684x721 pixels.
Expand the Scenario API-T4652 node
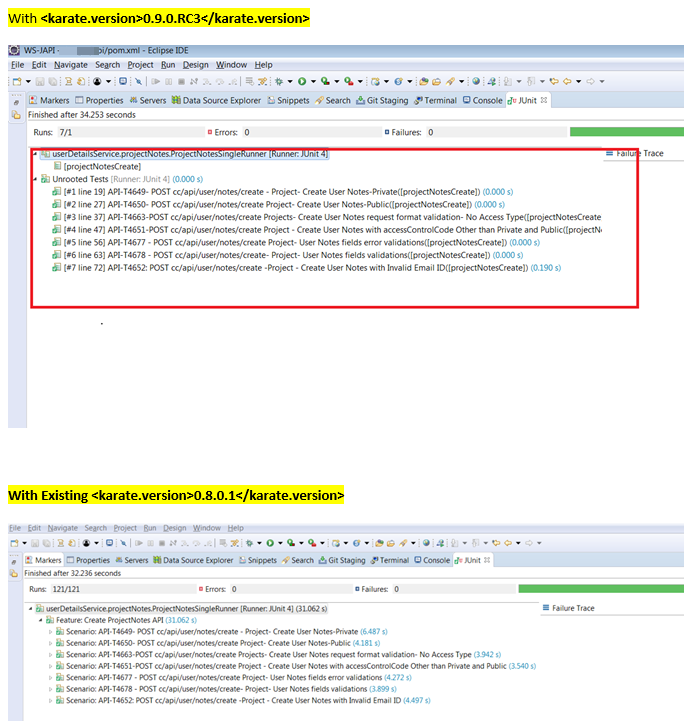[51, 701]
